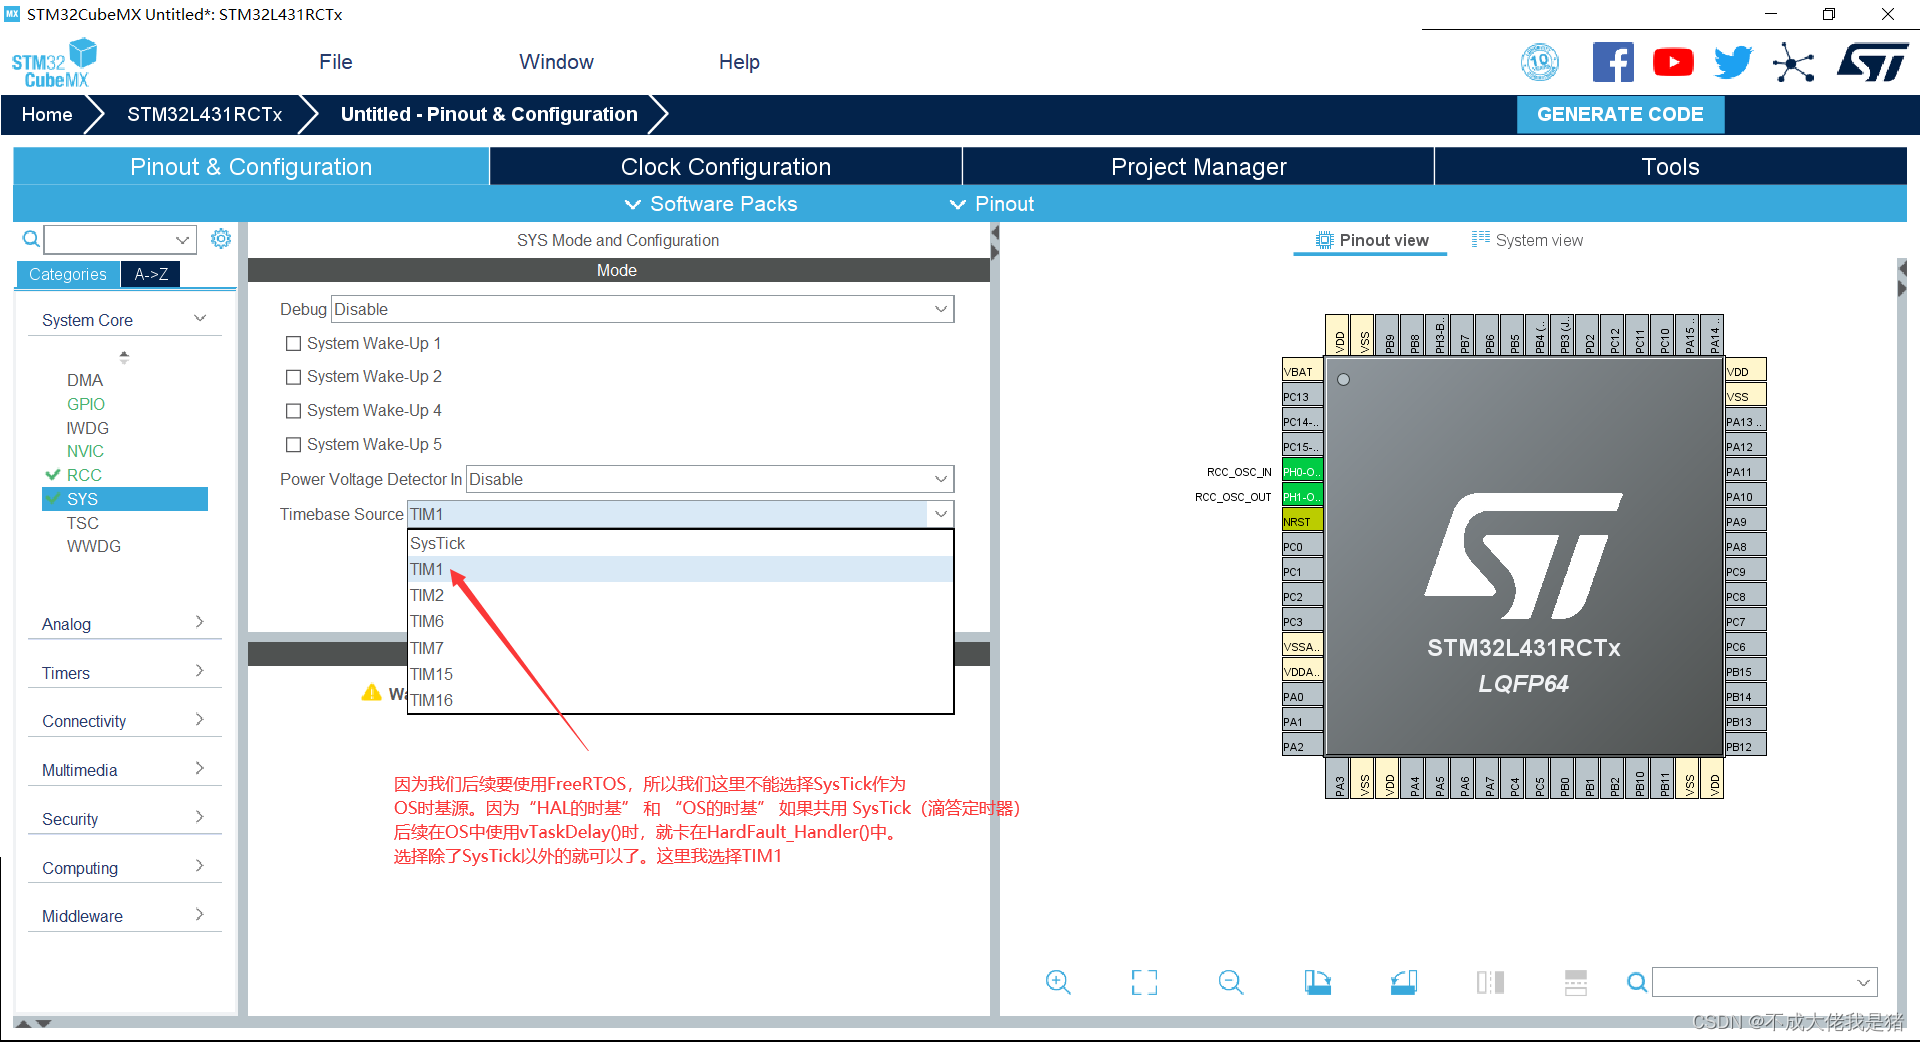Select SysTick in the timebase list

point(680,543)
